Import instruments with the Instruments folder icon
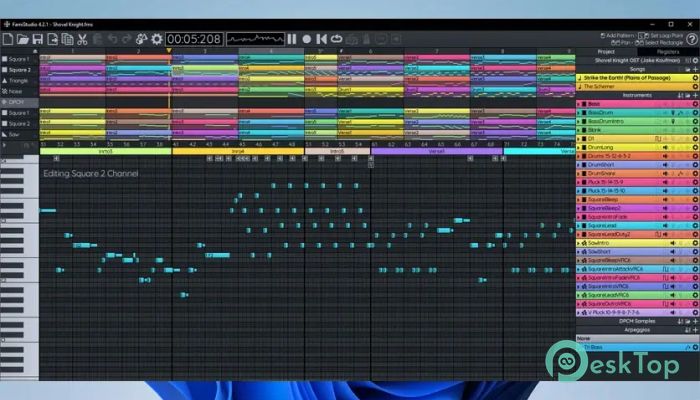This screenshot has height=400, width=700. point(688,96)
